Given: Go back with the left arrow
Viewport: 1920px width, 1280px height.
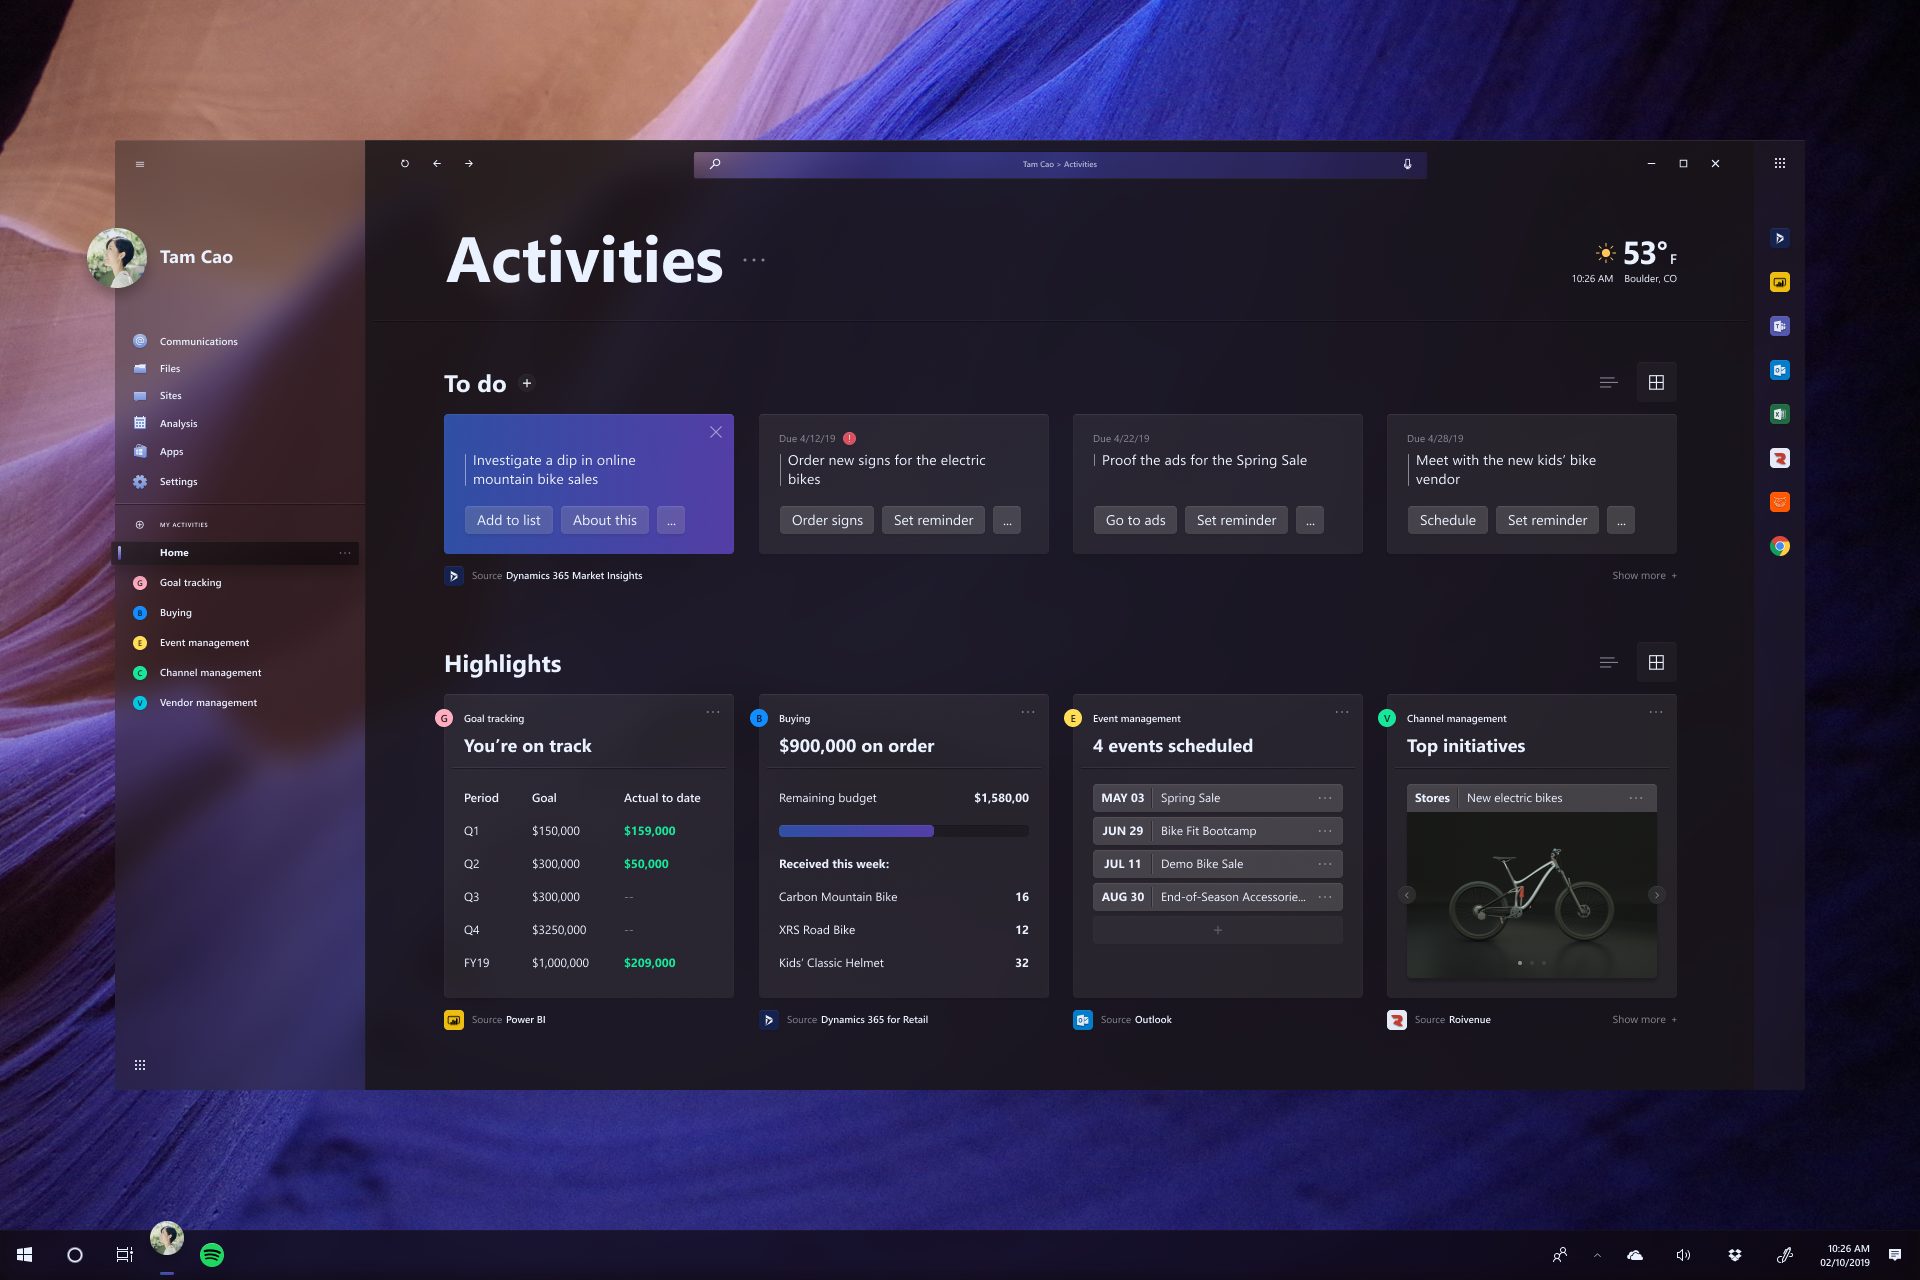Looking at the screenshot, I should (x=437, y=163).
